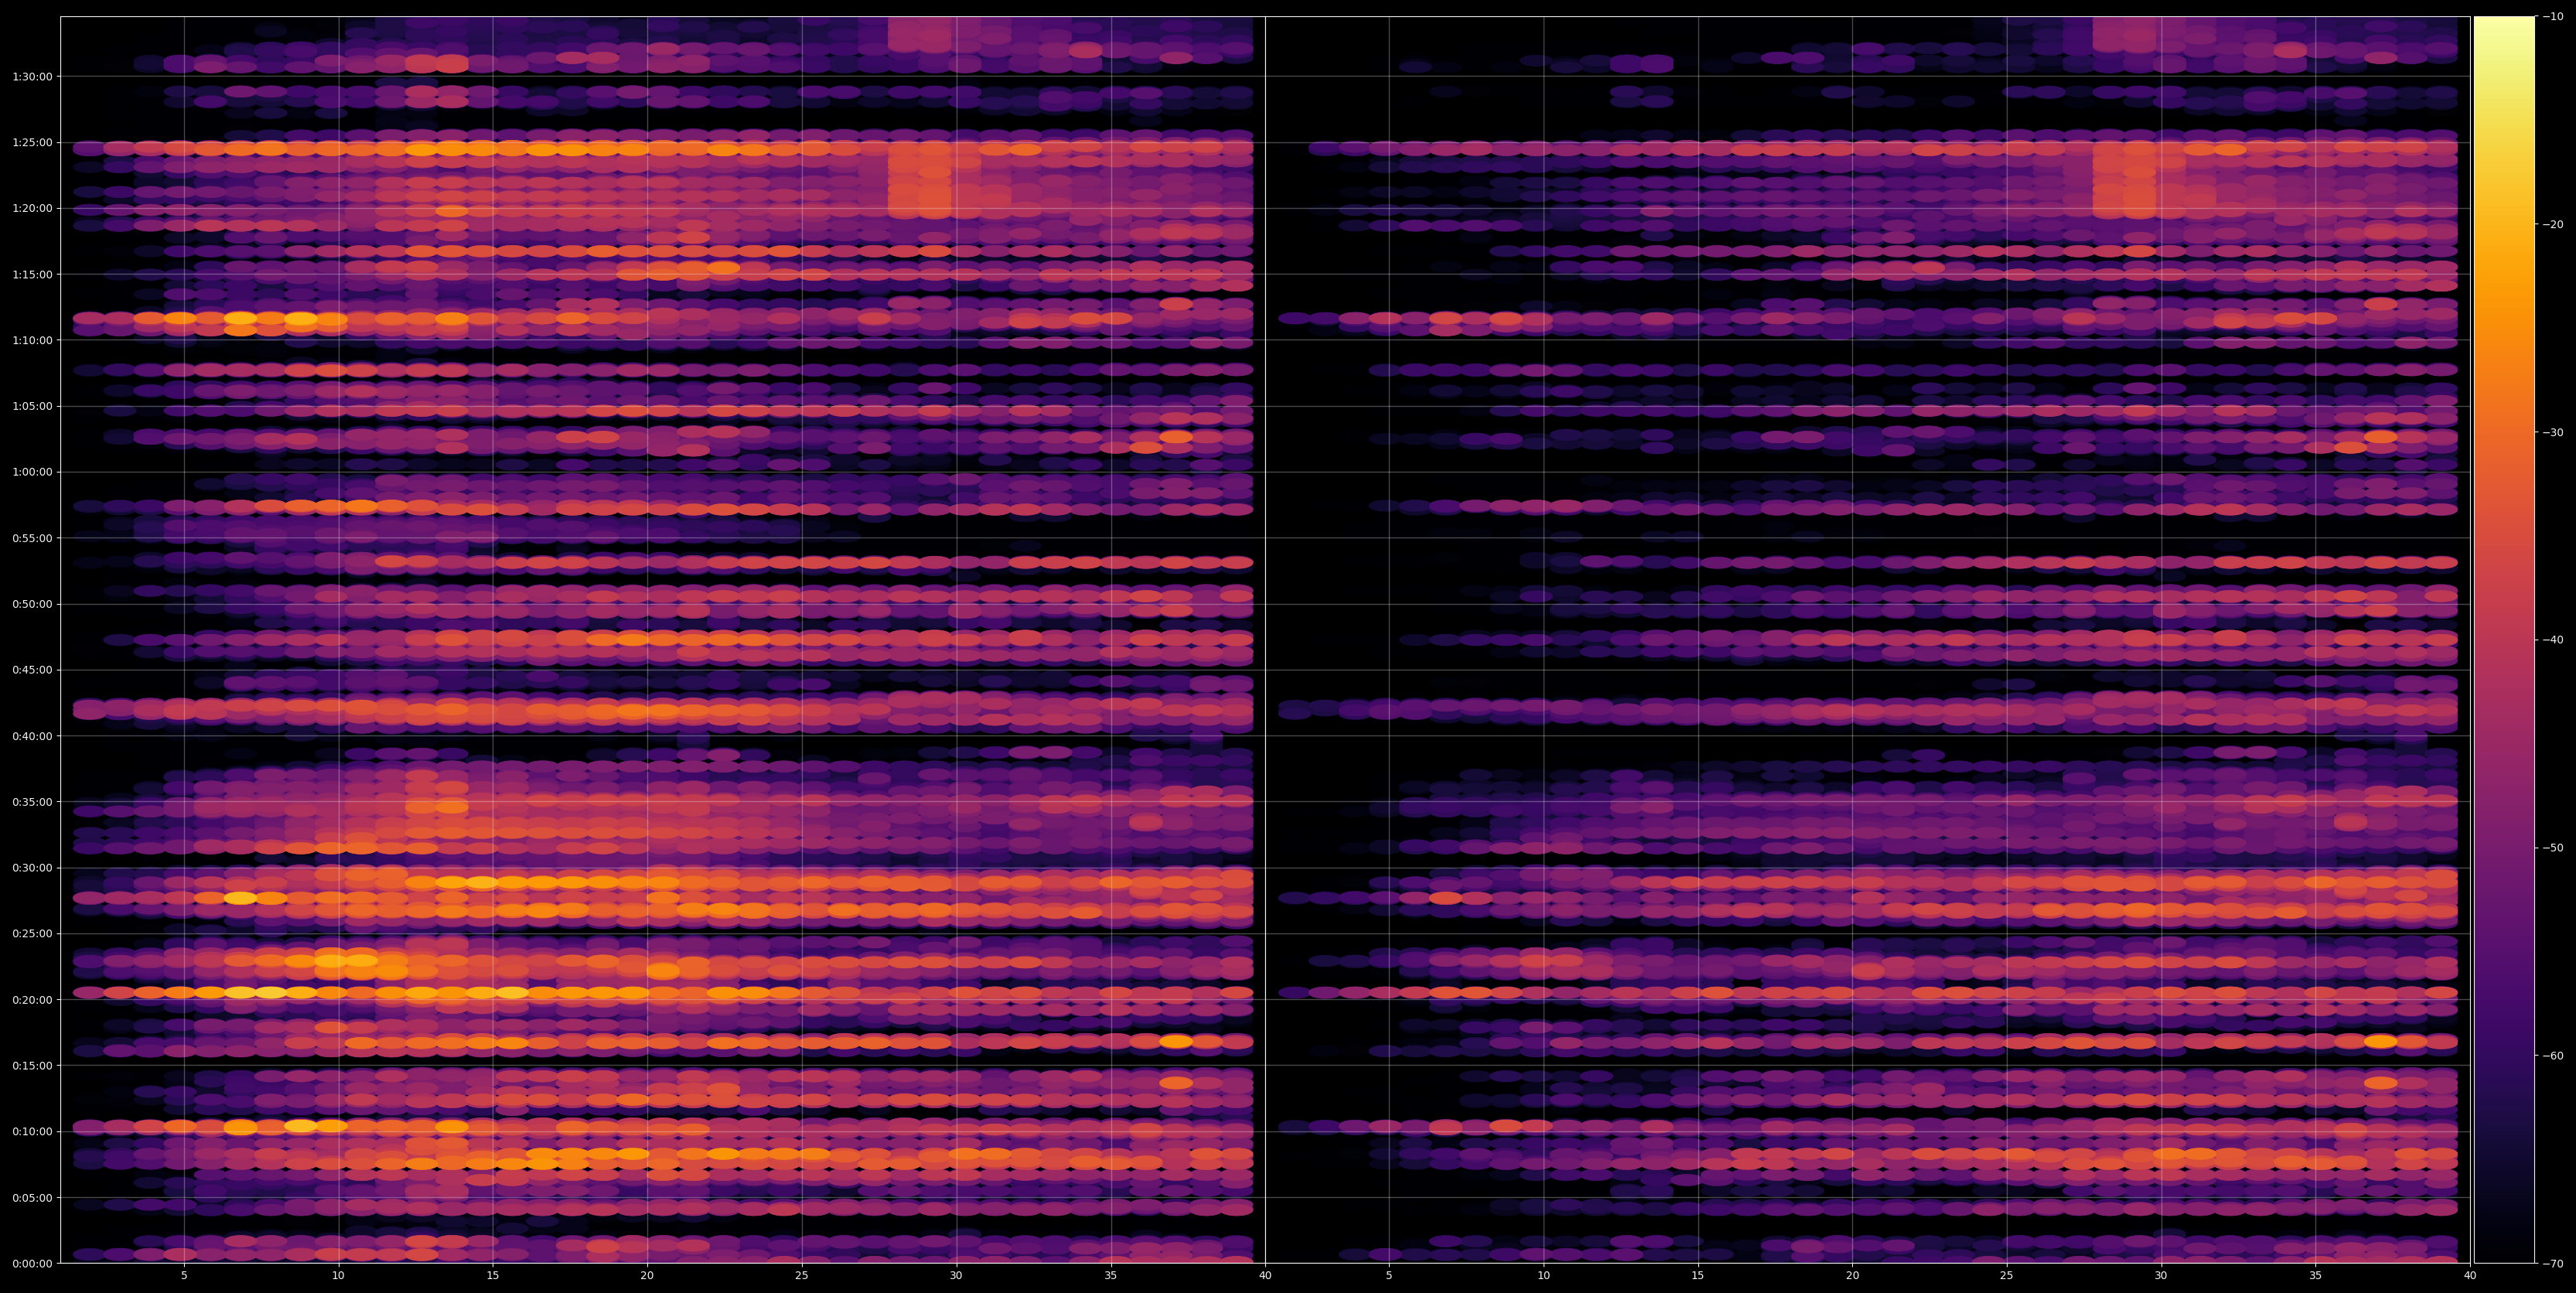Screen dimensions: 2576x1293
Task: Click the 0:20:00 time axis label
Action: [x=32, y=999]
